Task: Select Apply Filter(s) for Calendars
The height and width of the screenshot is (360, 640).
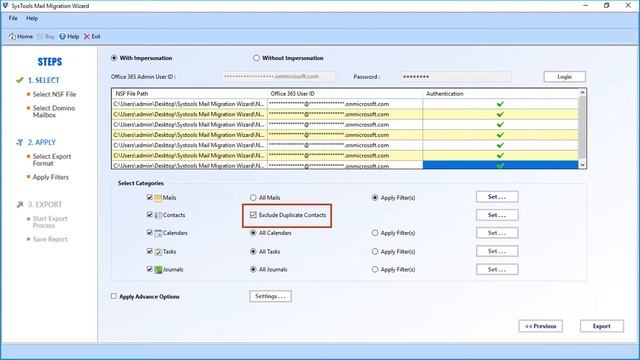Action: point(375,233)
